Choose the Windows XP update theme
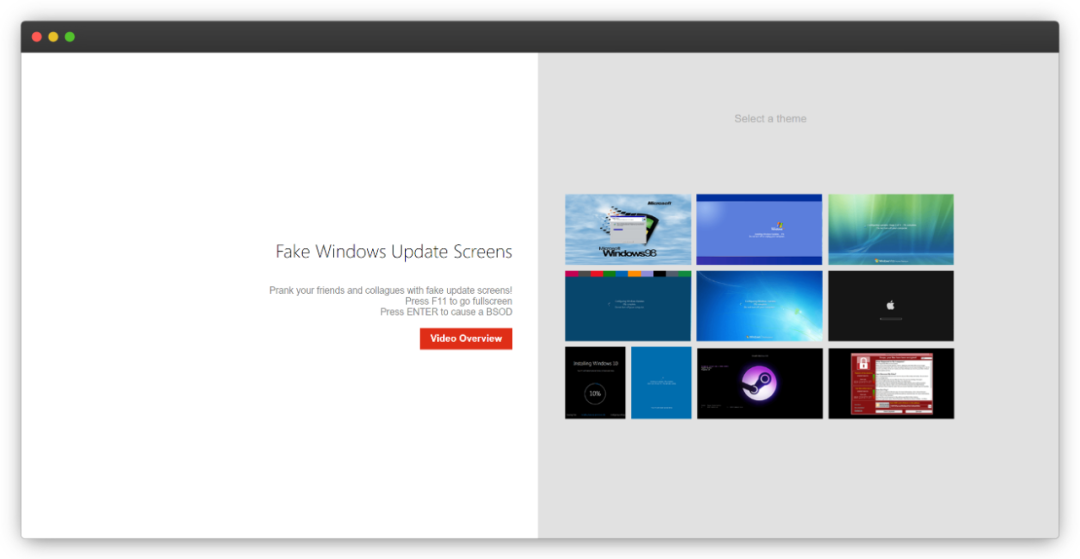 pyautogui.click(x=759, y=229)
